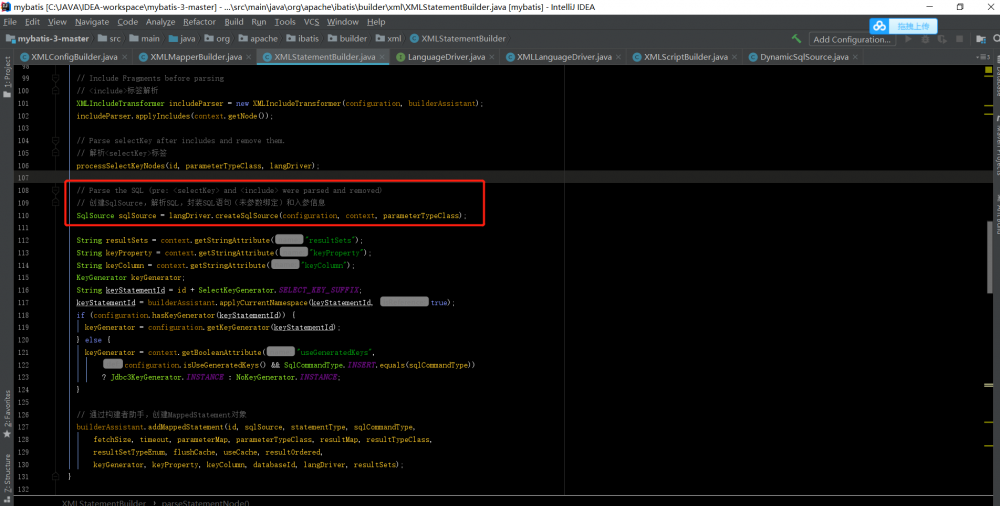The width and height of the screenshot is (1000, 506).
Task: Click SELECT_KEY_SUFFIX constant on line 116
Action: point(320,290)
